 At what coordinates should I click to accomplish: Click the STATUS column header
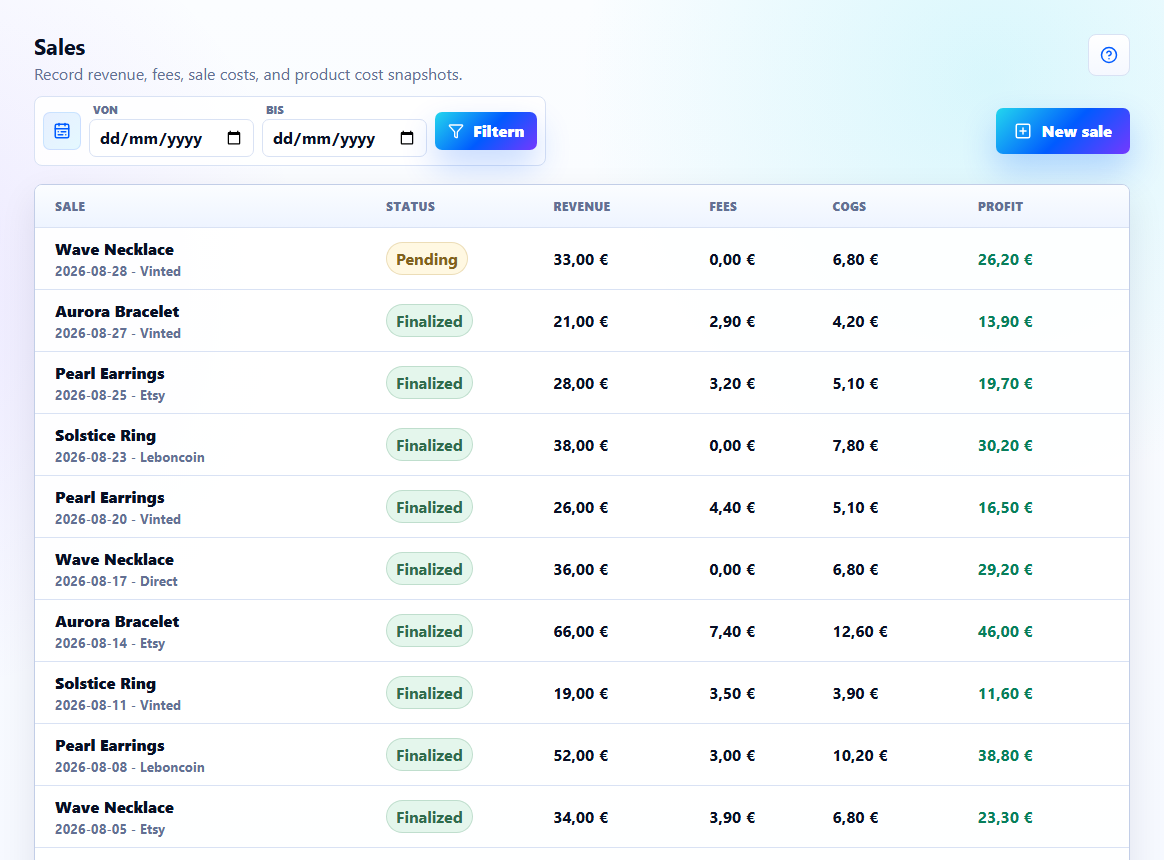pyautogui.click(x=411, y=206)
